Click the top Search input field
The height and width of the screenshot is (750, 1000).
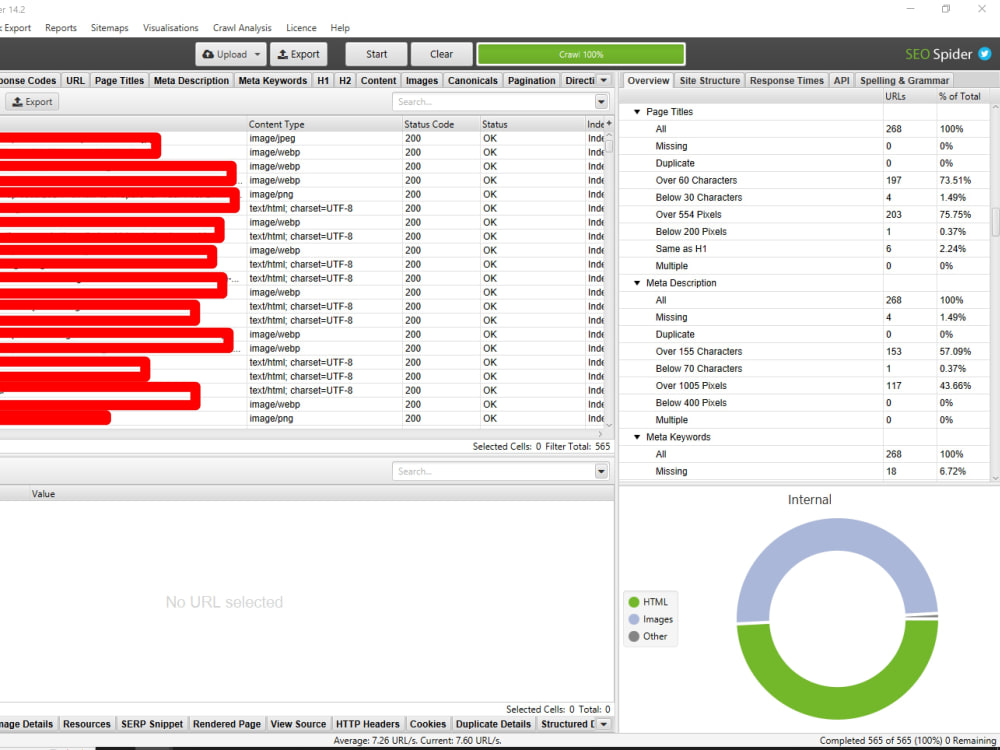[494, 101]
